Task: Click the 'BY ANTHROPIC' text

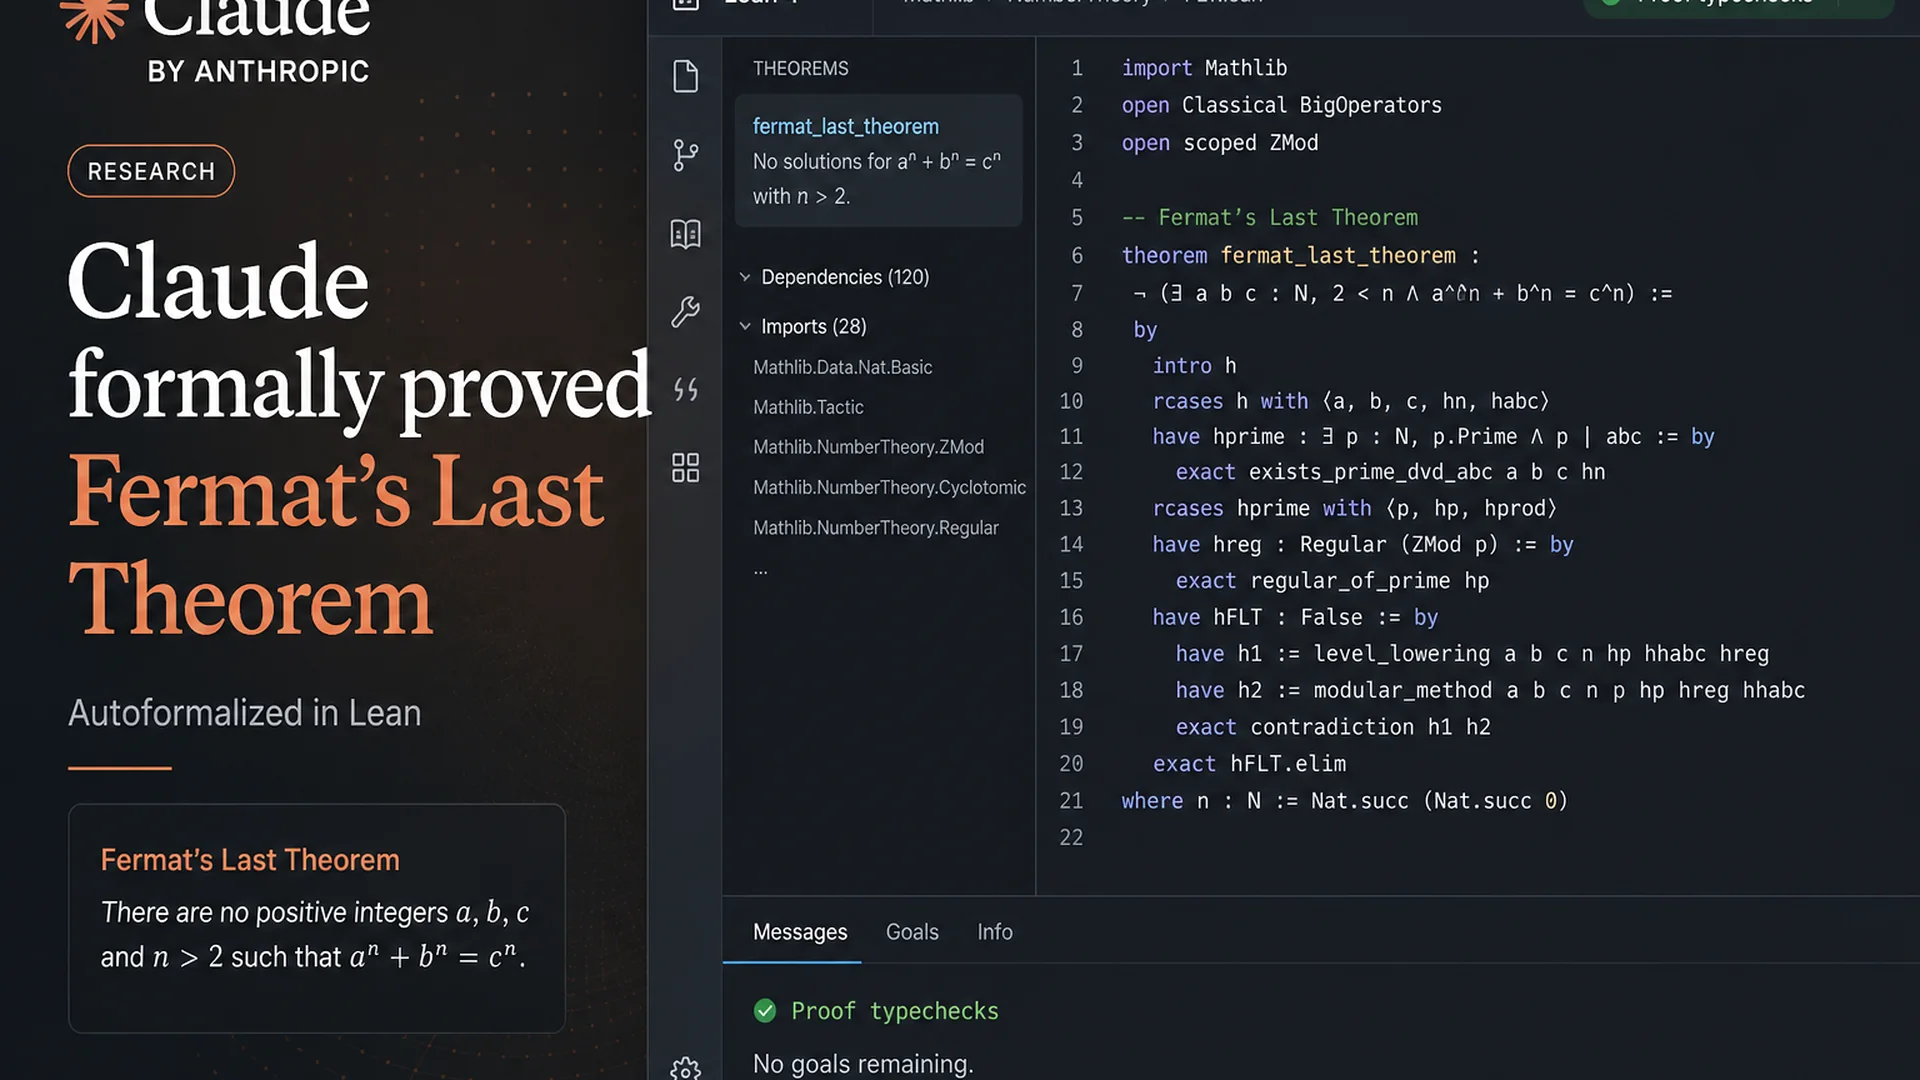Action: [x=258, y=71]
